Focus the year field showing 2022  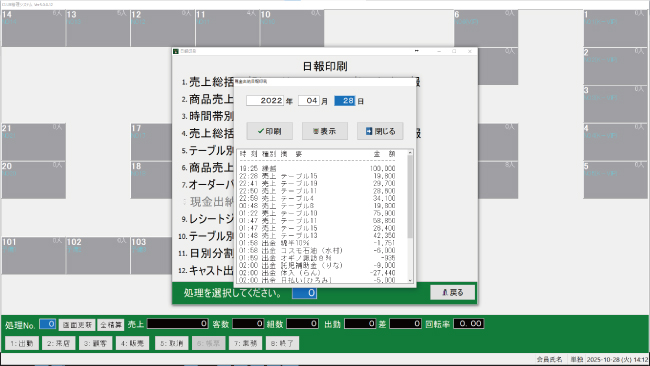tap(265, 101)
